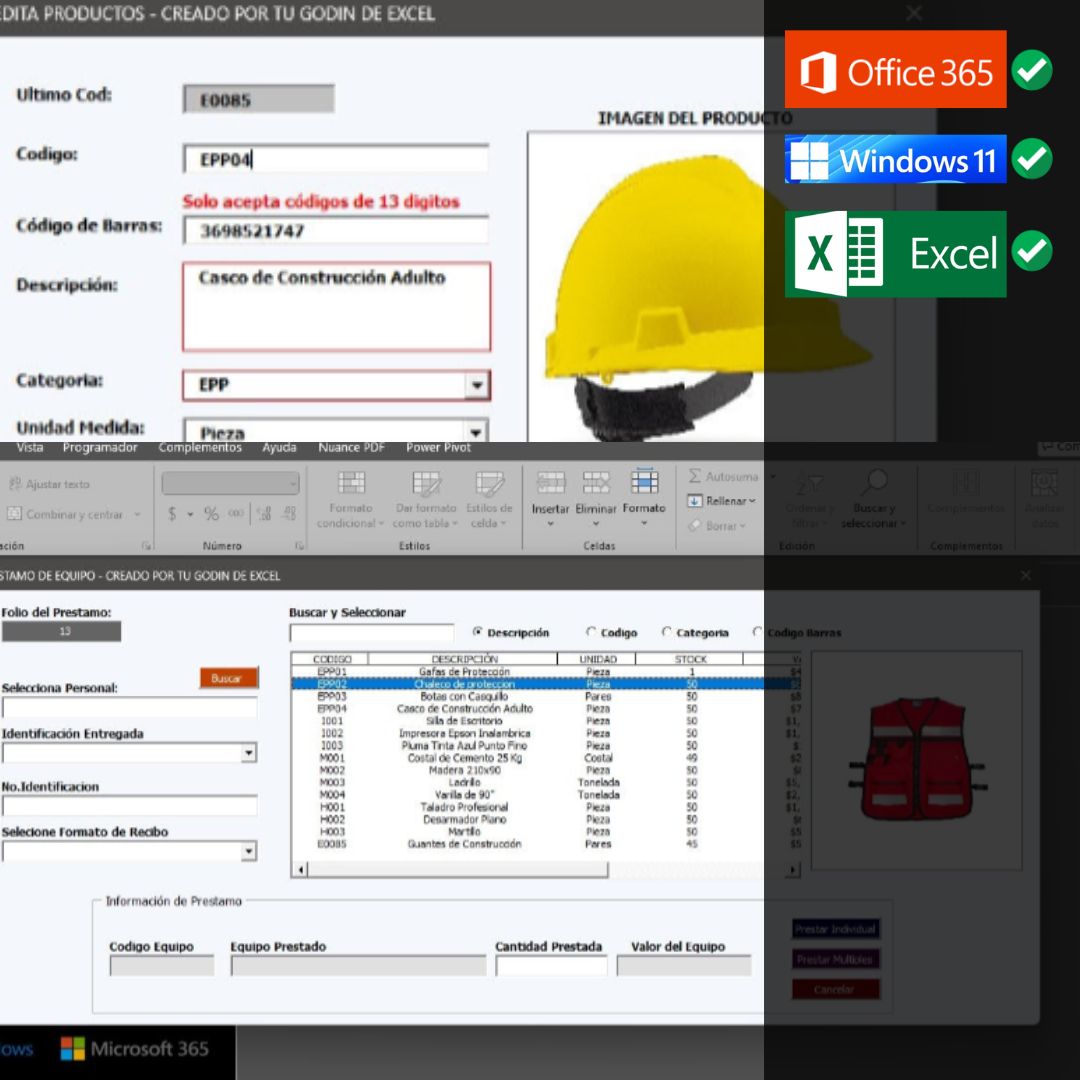Expand the currency format arrow beside $
Image resolution: width=1080 pixels, height=1080 pixels.
pyautogui.click(x=189, y=514)
